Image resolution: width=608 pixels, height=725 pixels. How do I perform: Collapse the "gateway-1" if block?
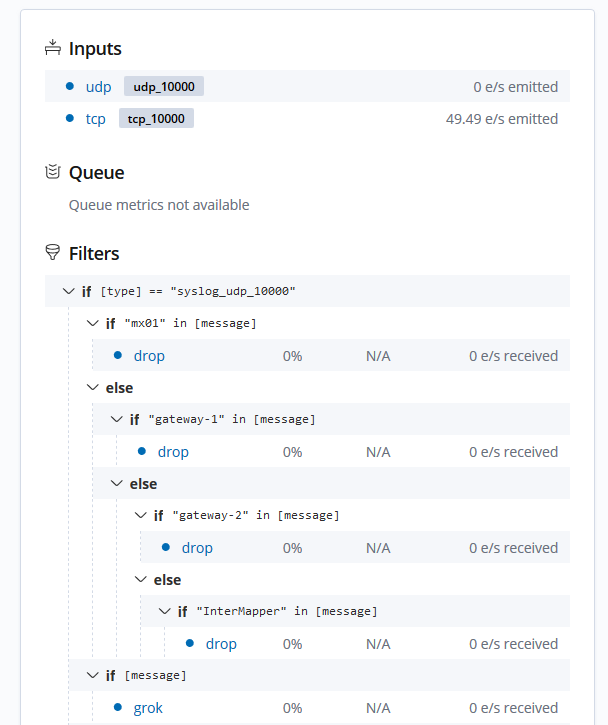117,419
